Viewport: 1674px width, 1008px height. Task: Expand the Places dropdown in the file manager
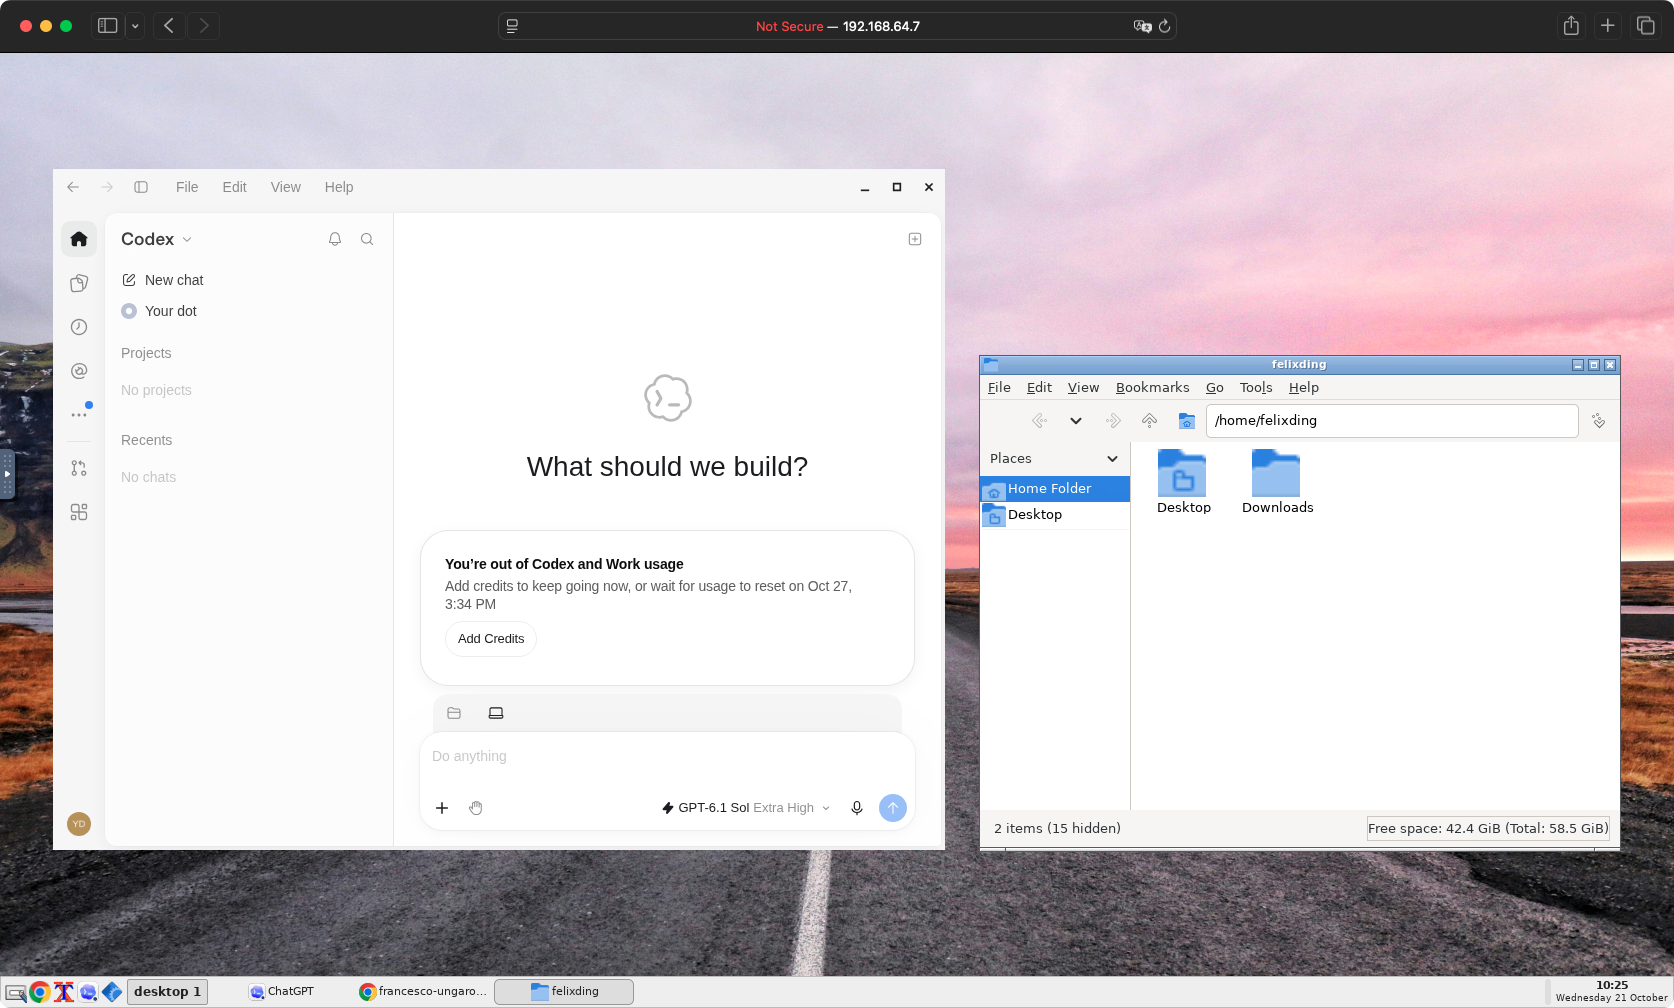point(1112,459)
